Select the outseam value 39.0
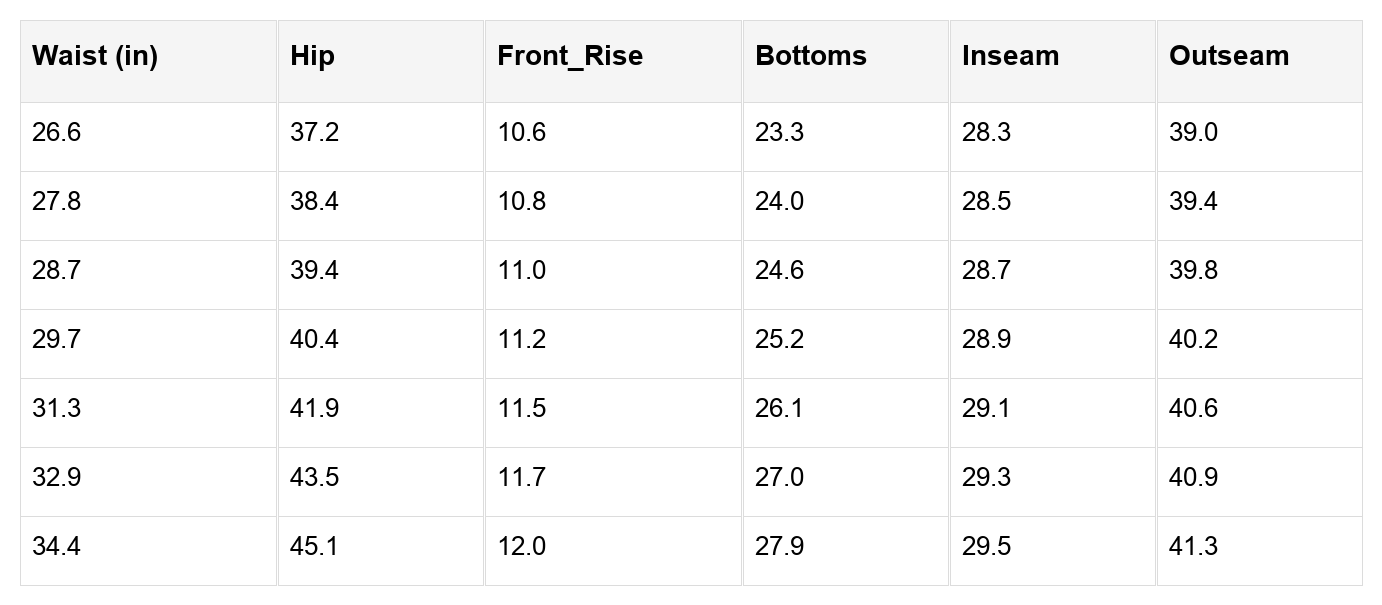This screenshot has height=605, width=1382. [x=1193, y=133]
